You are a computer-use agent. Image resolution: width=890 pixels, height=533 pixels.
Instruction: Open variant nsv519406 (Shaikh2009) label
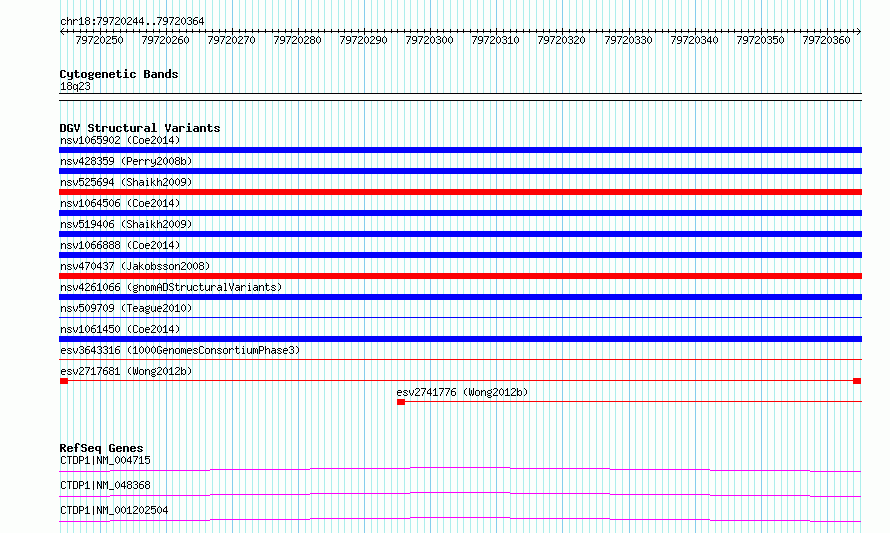point(126,224)
